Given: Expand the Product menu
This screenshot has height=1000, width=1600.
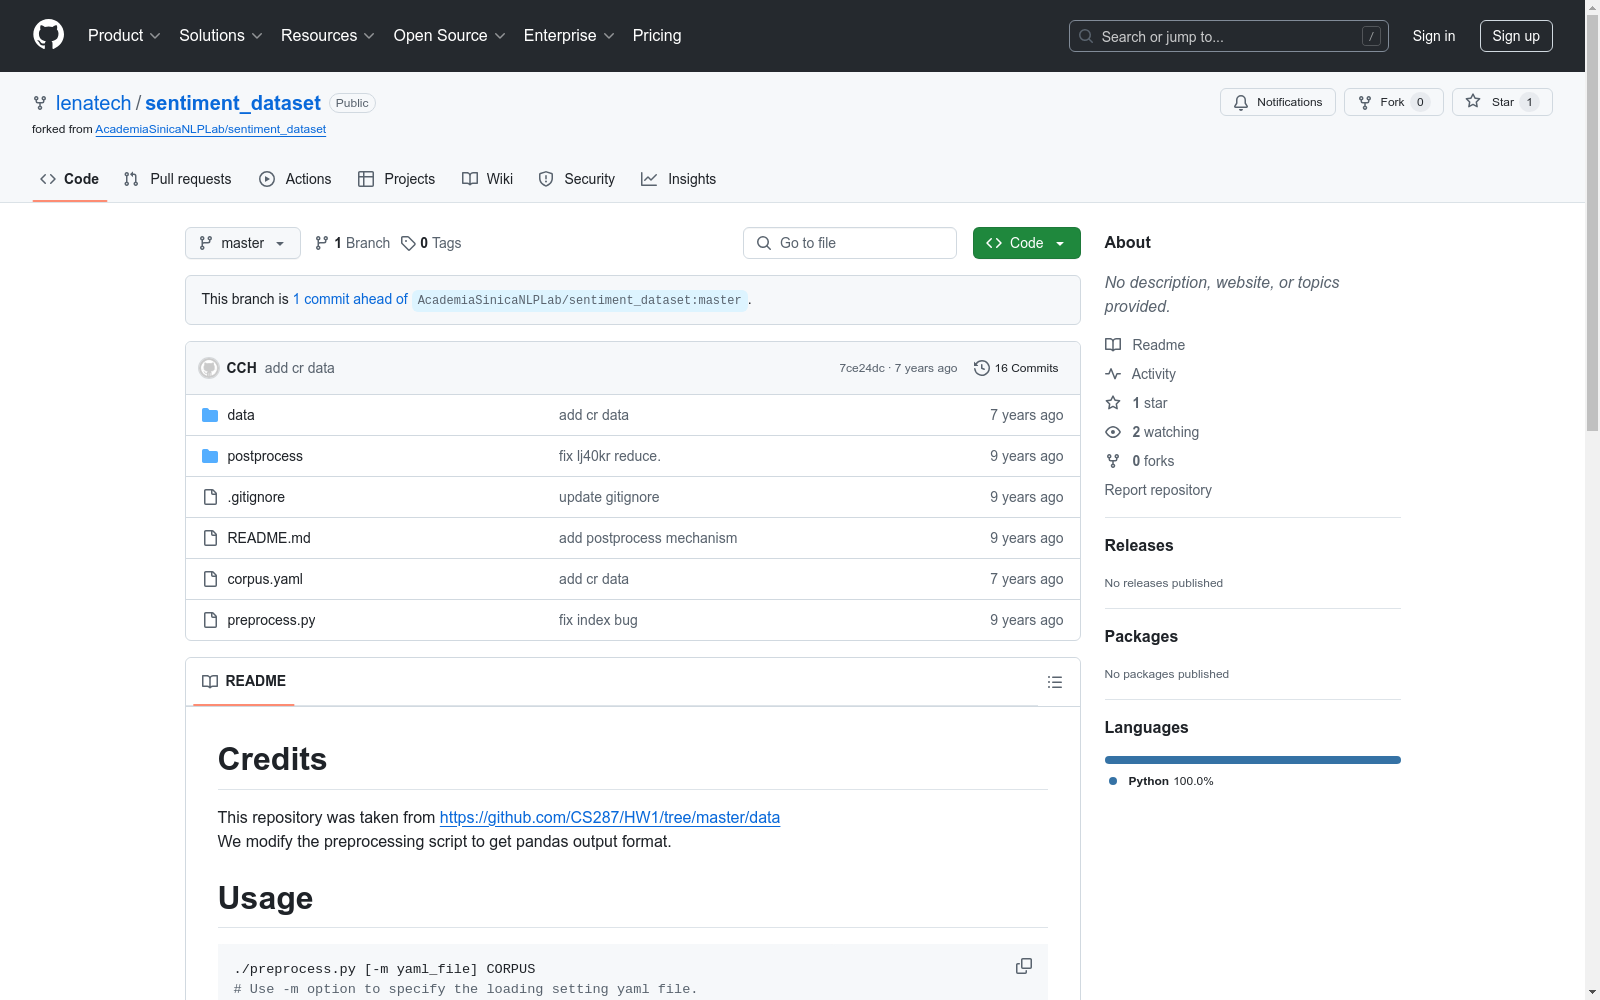Looking at the screenshot, I should [124, 36].
